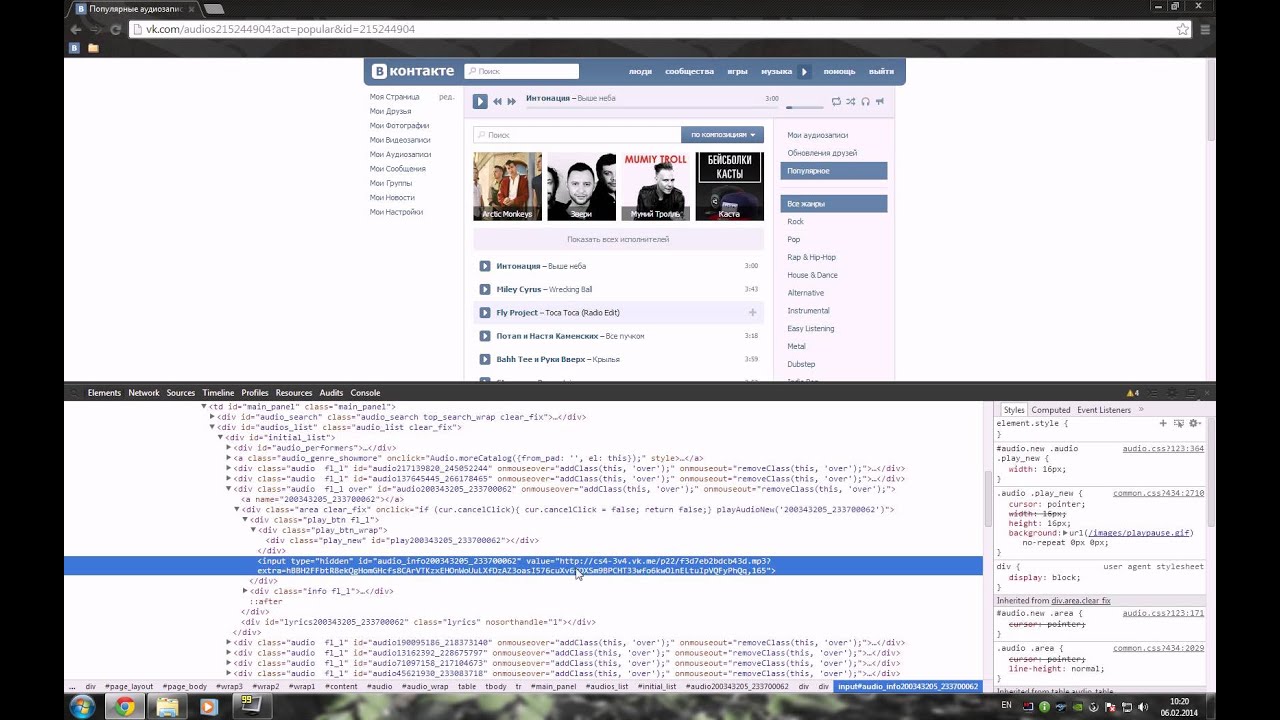Open the игры header link
The height and width of the screenshot is (720, 1280).
tap(738, 72)
